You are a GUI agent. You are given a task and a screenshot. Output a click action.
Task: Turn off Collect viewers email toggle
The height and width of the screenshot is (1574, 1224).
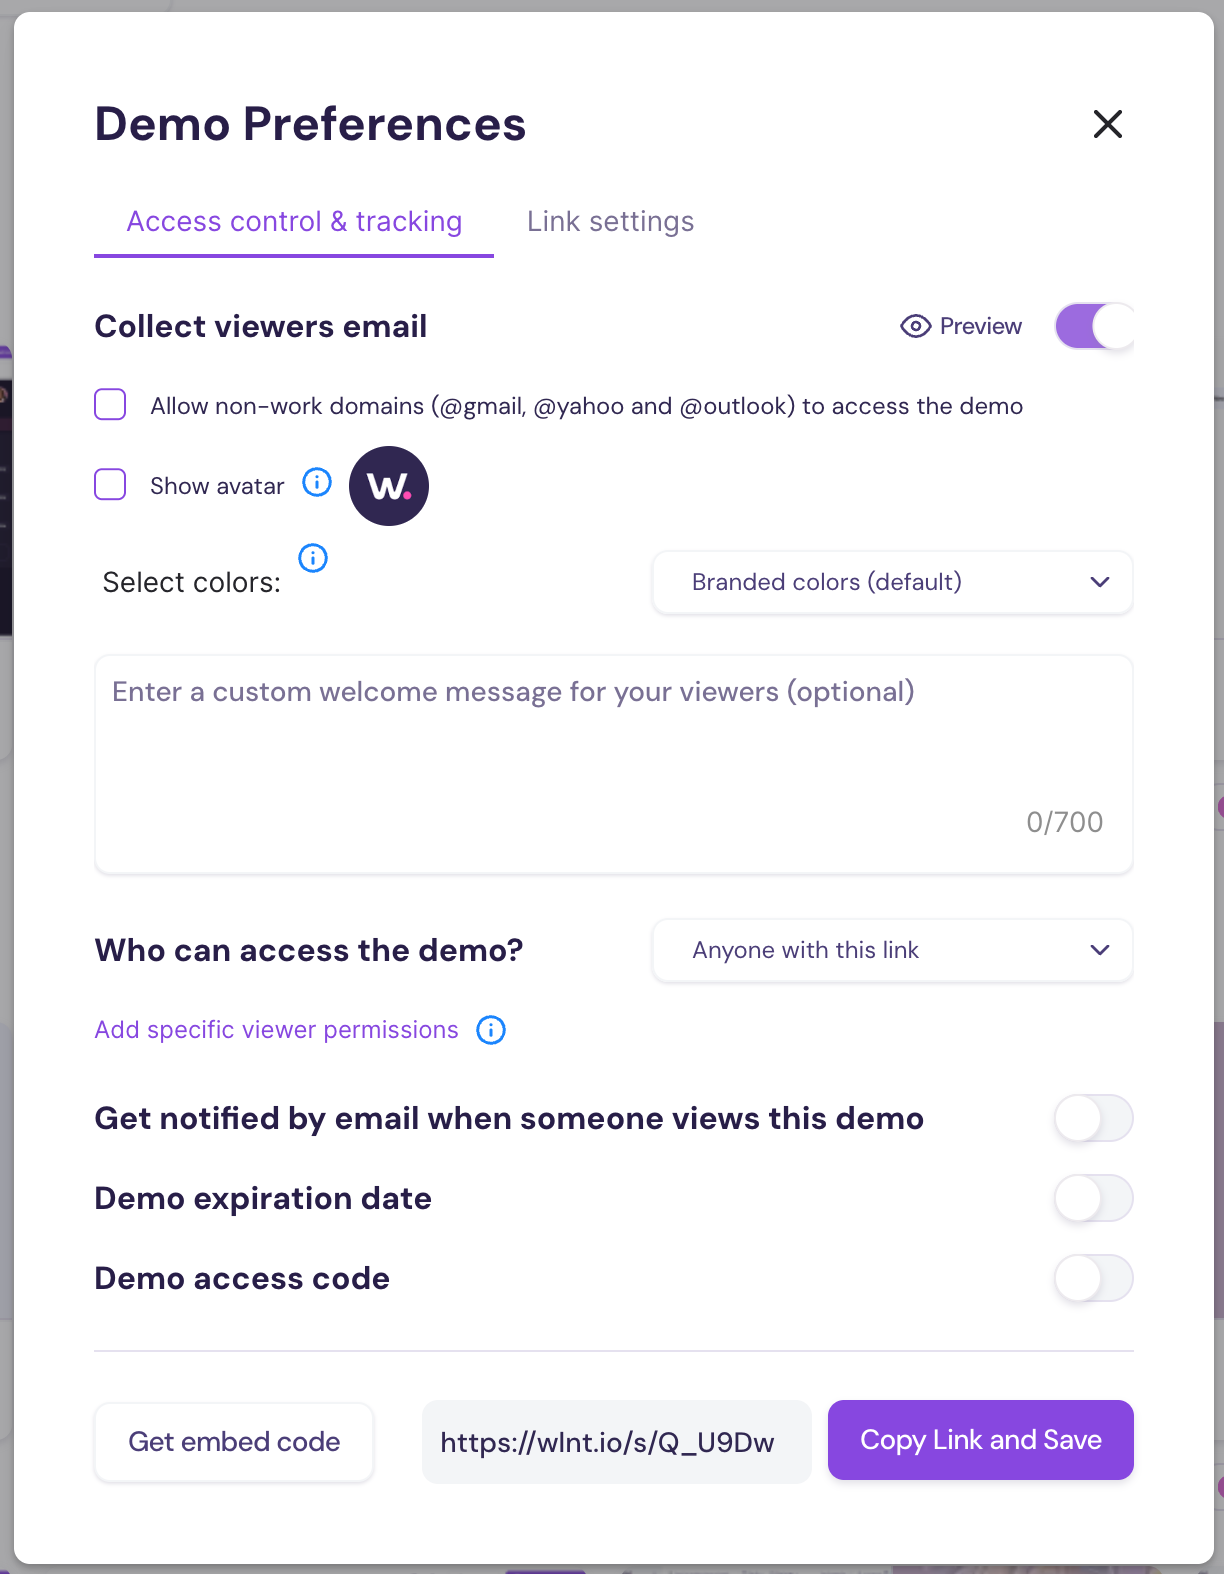coord(1094,326)
